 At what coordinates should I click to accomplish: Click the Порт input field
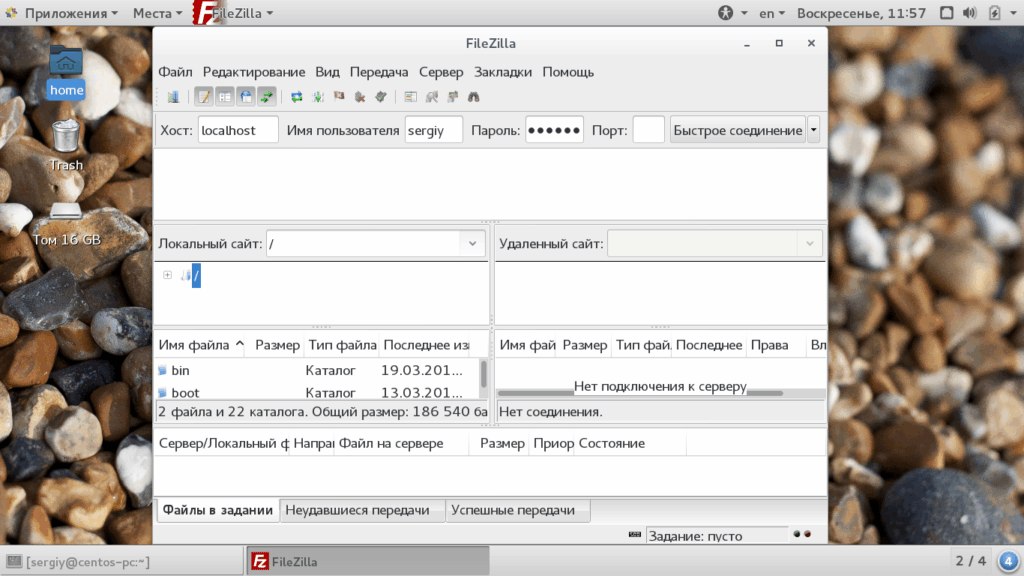pyautogui.click(x=648, y=130)
